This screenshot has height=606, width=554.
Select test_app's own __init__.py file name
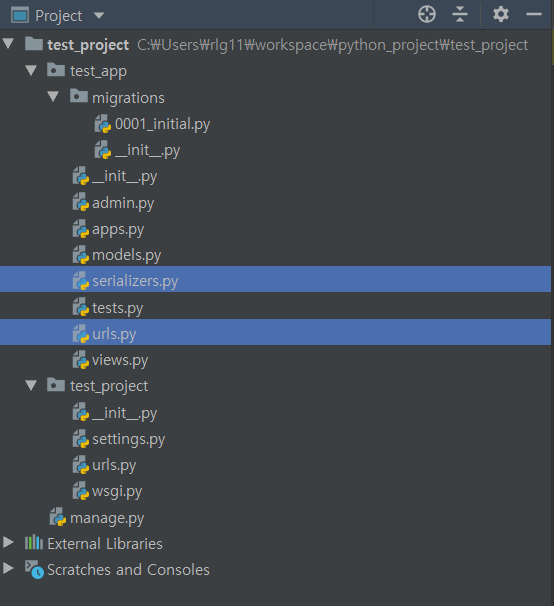[124, 177]
